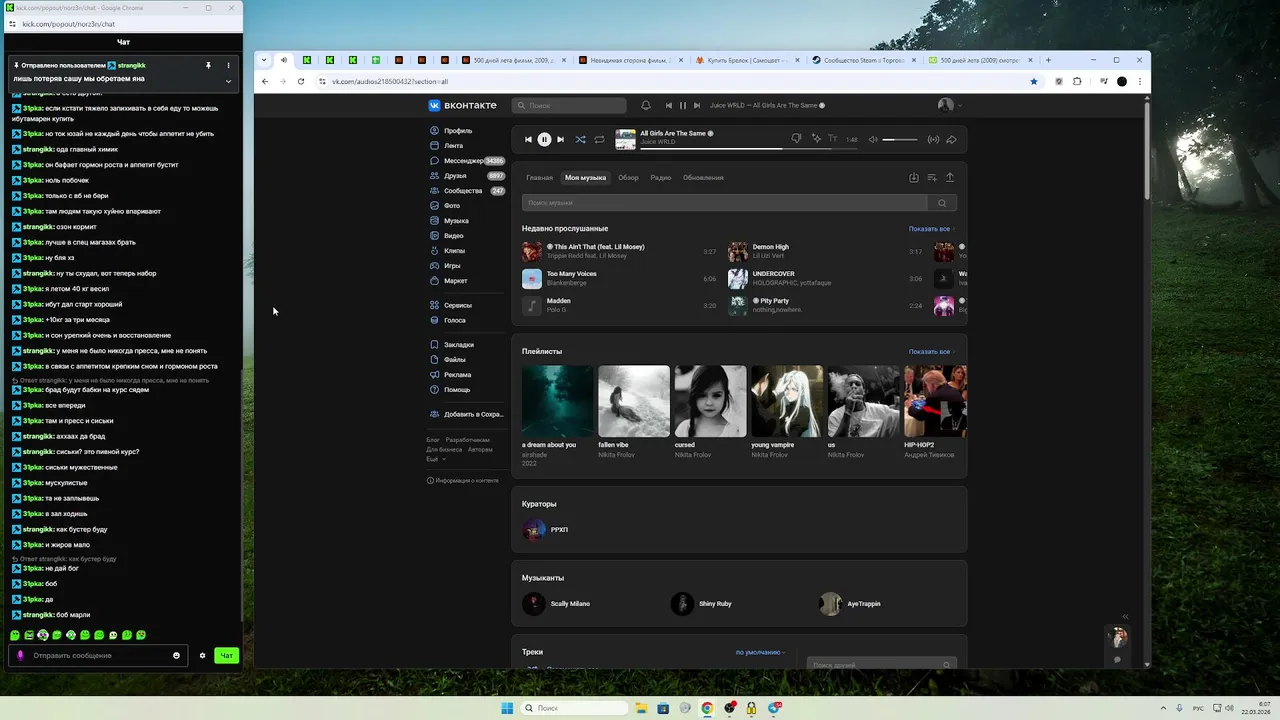The width and height of the screenshot is (1280, 720).
Task: Show lyrics with the Tt icon
Action: (x=832, y=139)
